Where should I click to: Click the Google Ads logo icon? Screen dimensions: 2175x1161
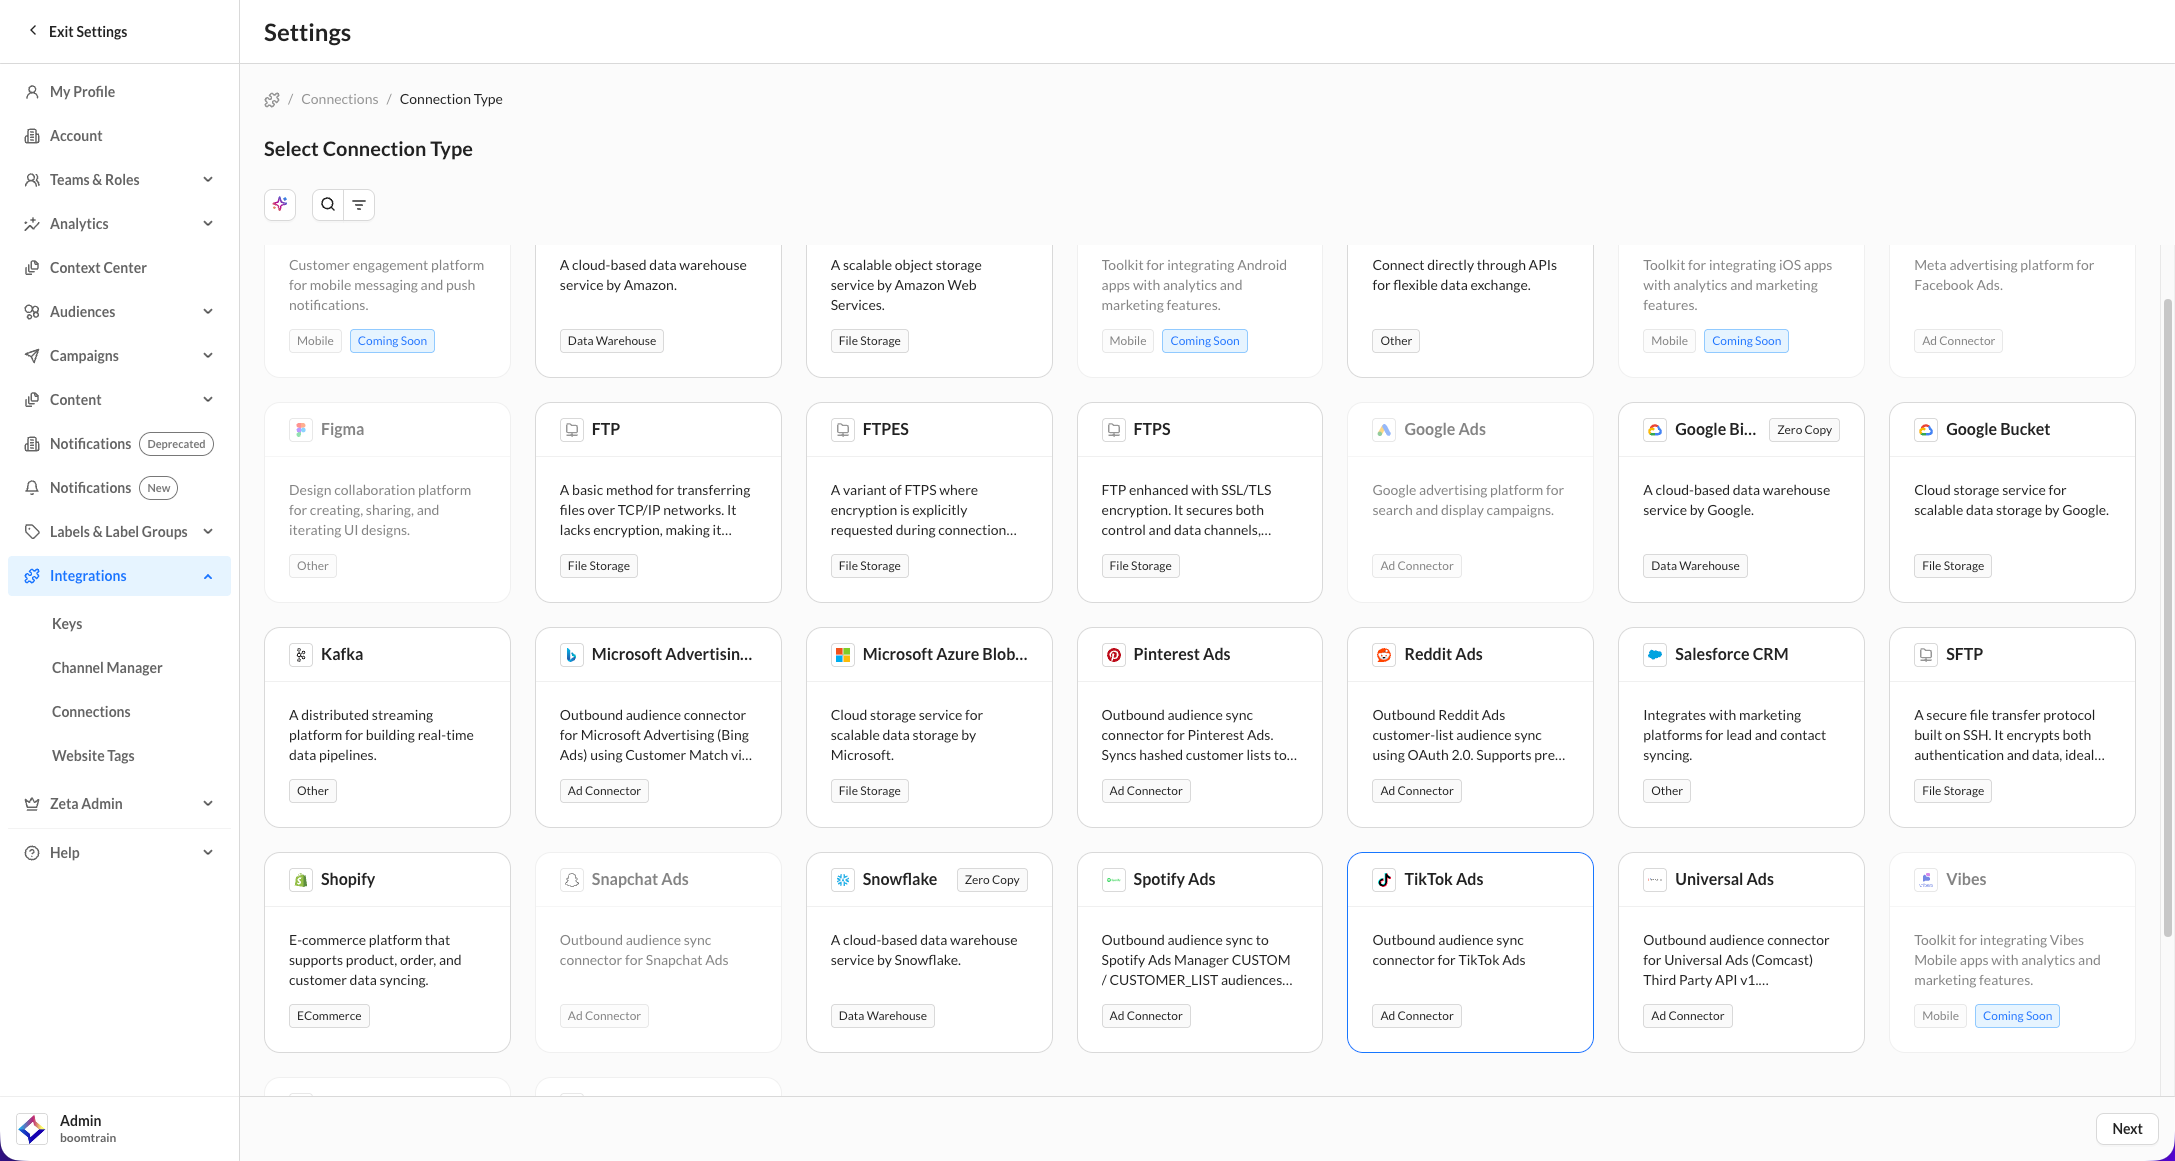[x=1384, y=430]
